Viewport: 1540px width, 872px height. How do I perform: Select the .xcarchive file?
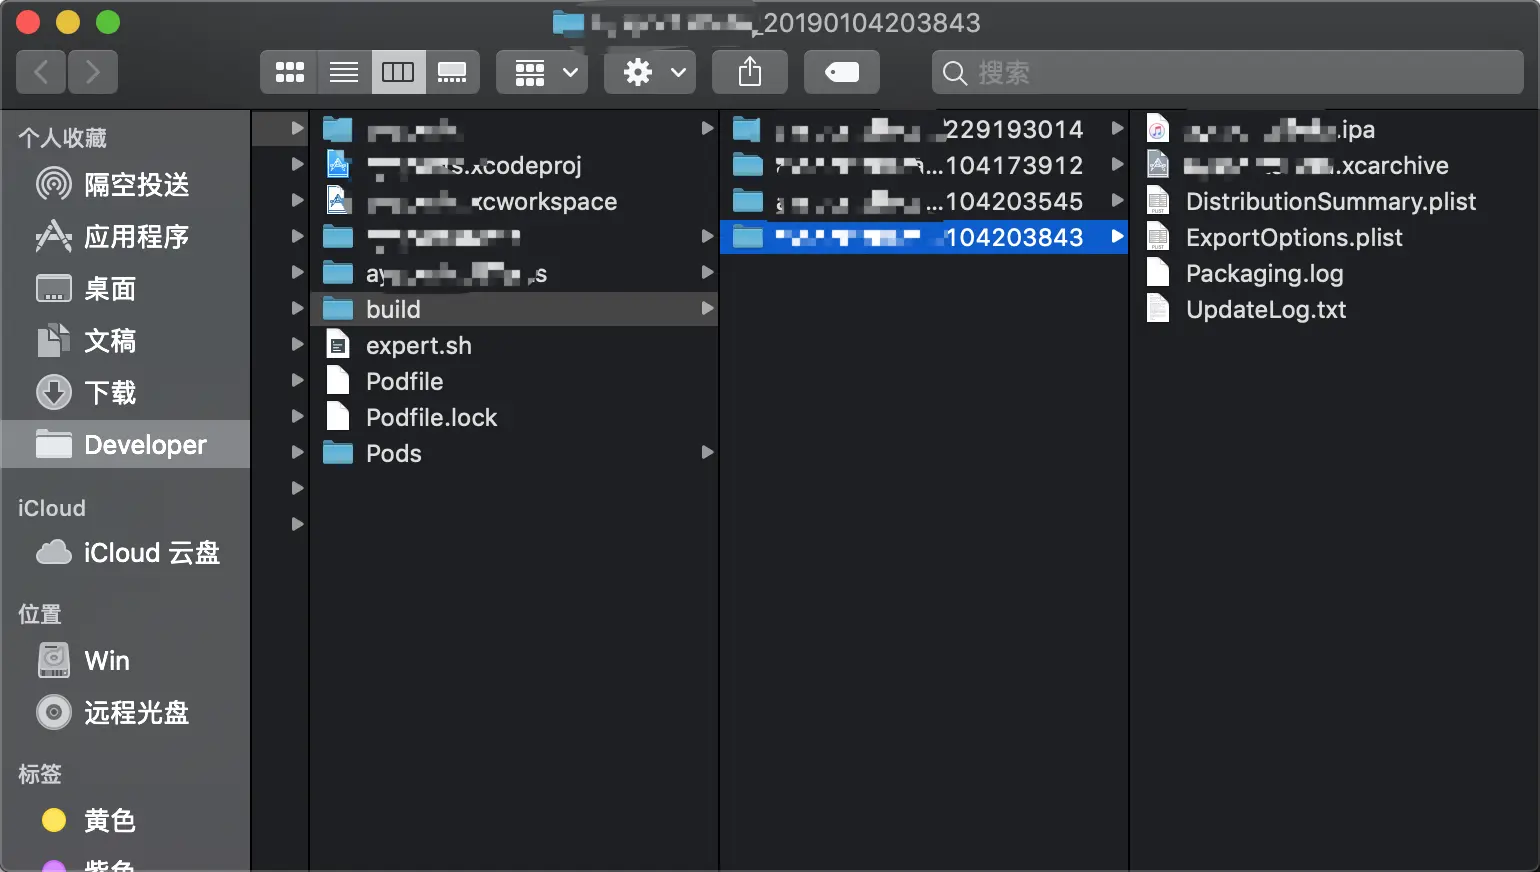point(1334,165)
